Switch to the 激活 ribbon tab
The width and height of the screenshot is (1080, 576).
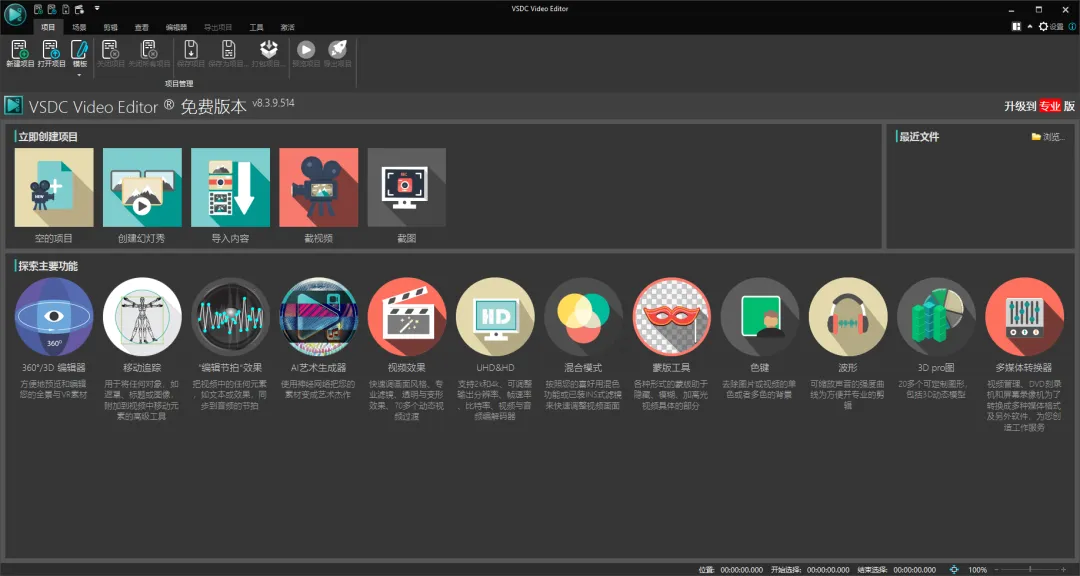click(x=287, y=28)
